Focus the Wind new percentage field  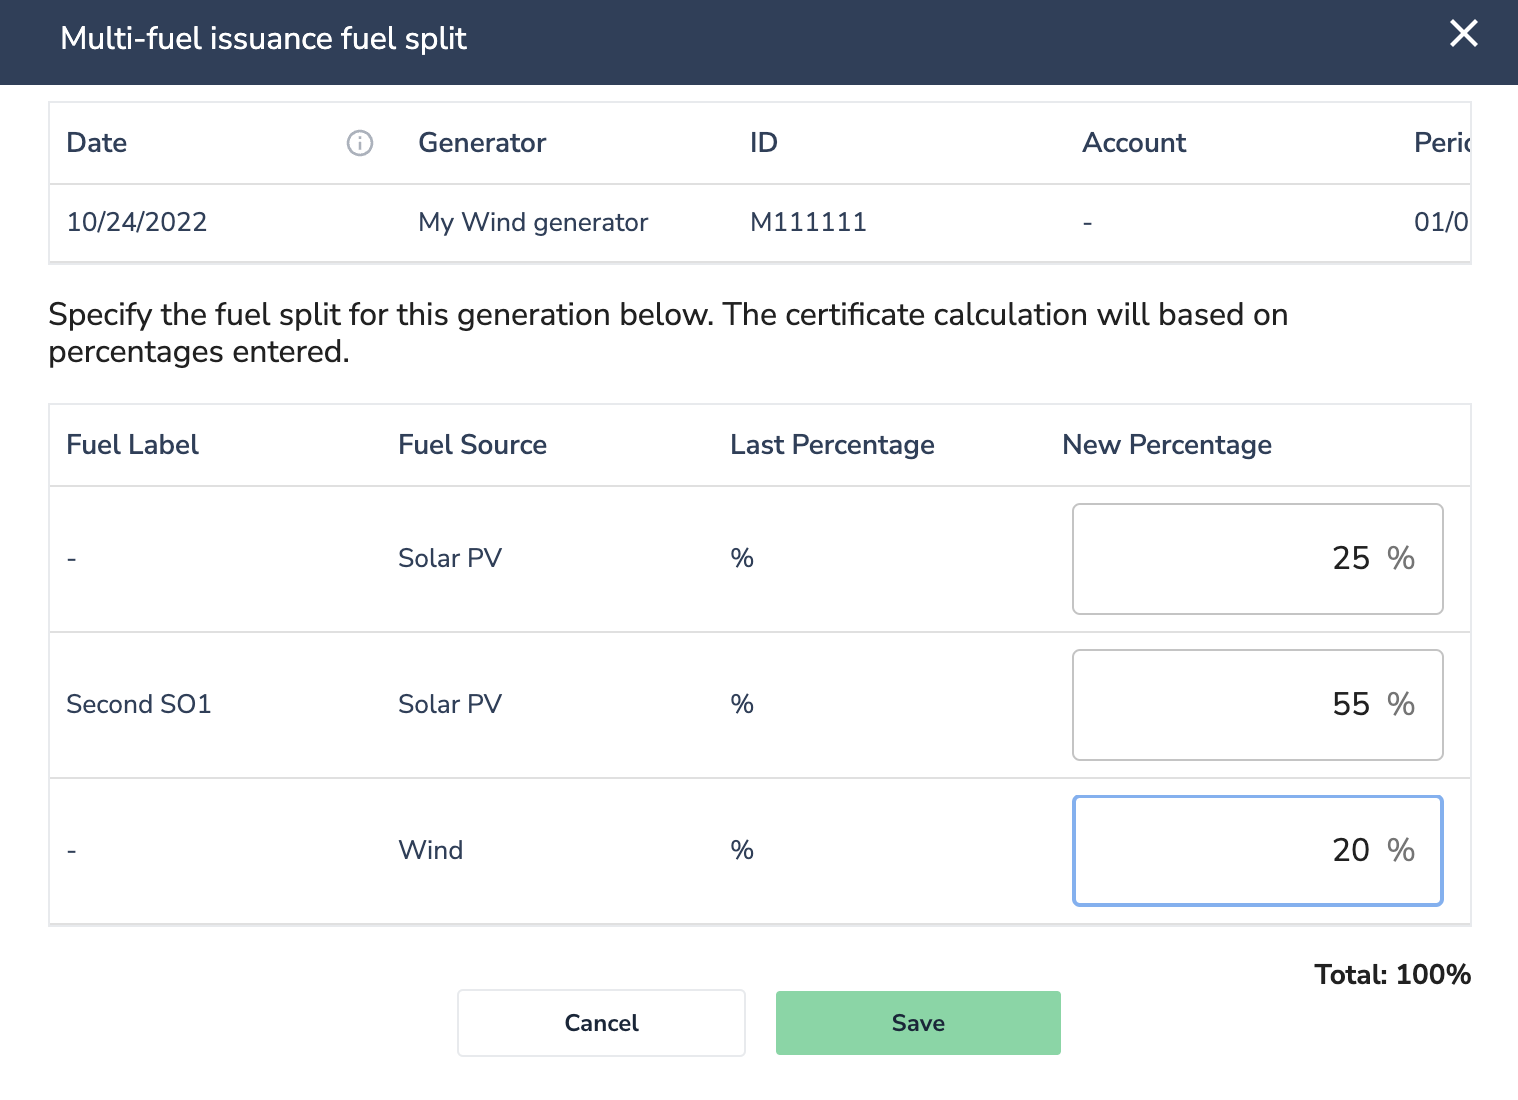[x=1257, y=851]
